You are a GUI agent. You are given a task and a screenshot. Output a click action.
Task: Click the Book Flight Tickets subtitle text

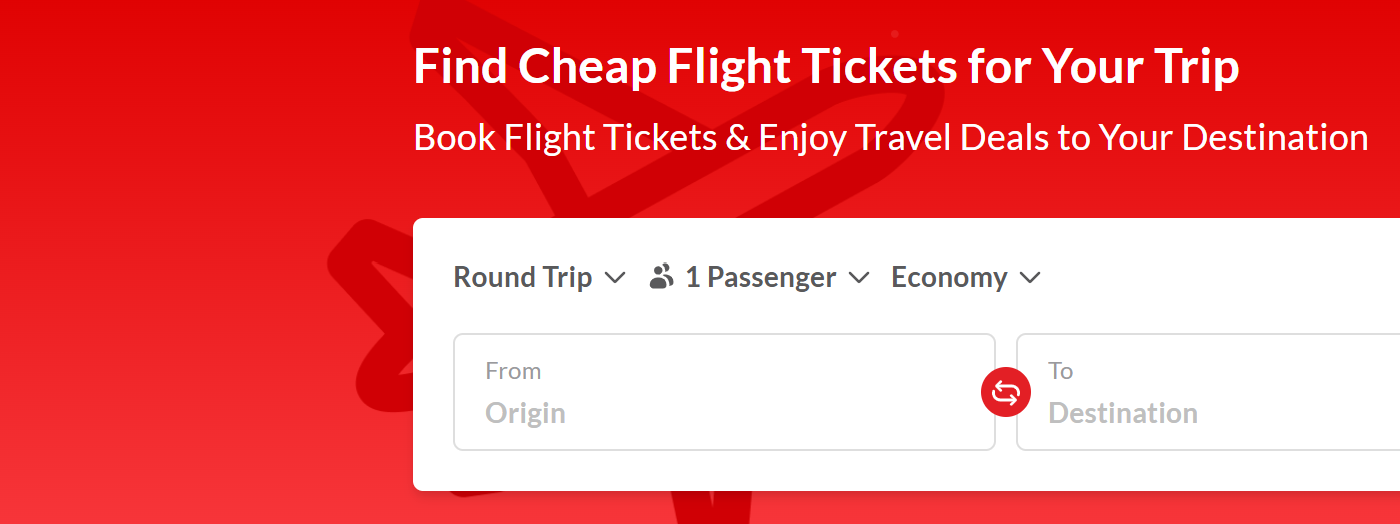pyautogui.click(x=890, y=137)
